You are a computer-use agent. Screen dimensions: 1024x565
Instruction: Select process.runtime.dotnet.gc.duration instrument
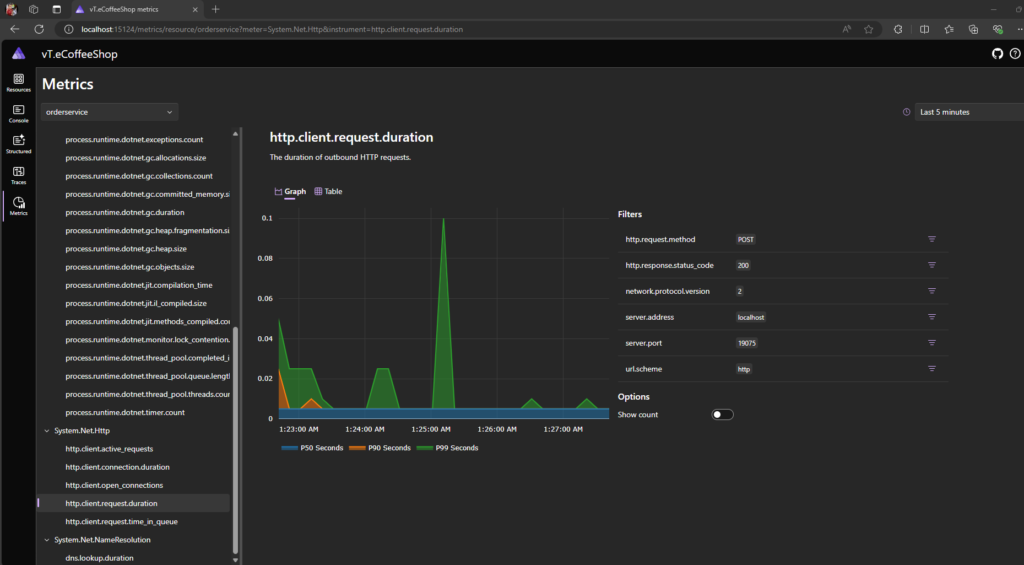(125, 212)
